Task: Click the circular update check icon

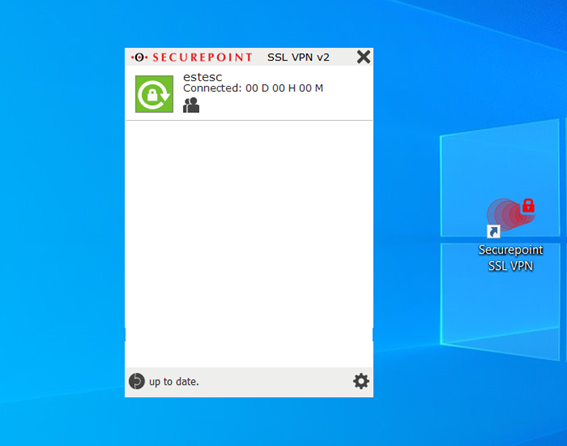Action: coord(137,381)
